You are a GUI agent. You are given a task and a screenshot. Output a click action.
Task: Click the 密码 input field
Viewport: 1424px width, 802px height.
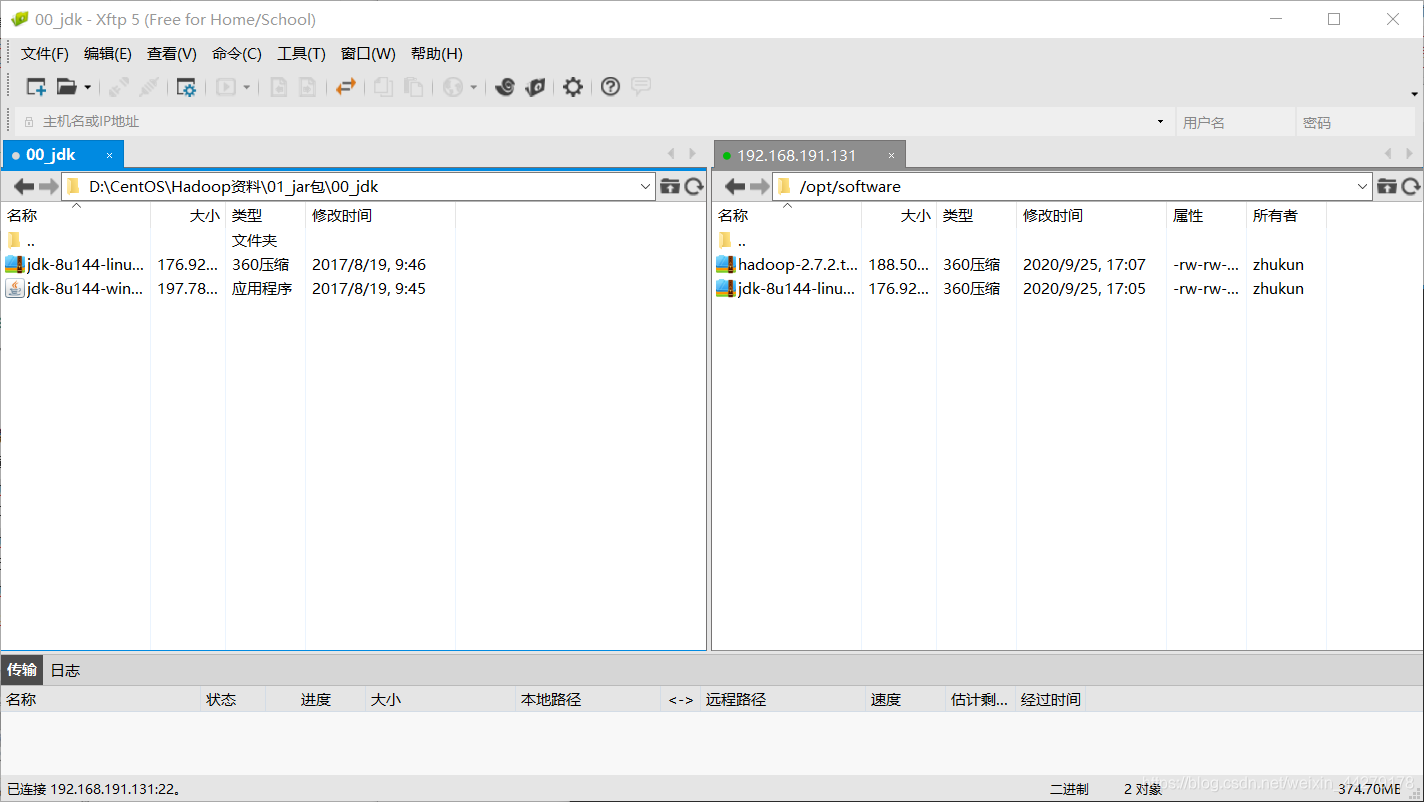pyautogui.click(x=1357, y=122)
